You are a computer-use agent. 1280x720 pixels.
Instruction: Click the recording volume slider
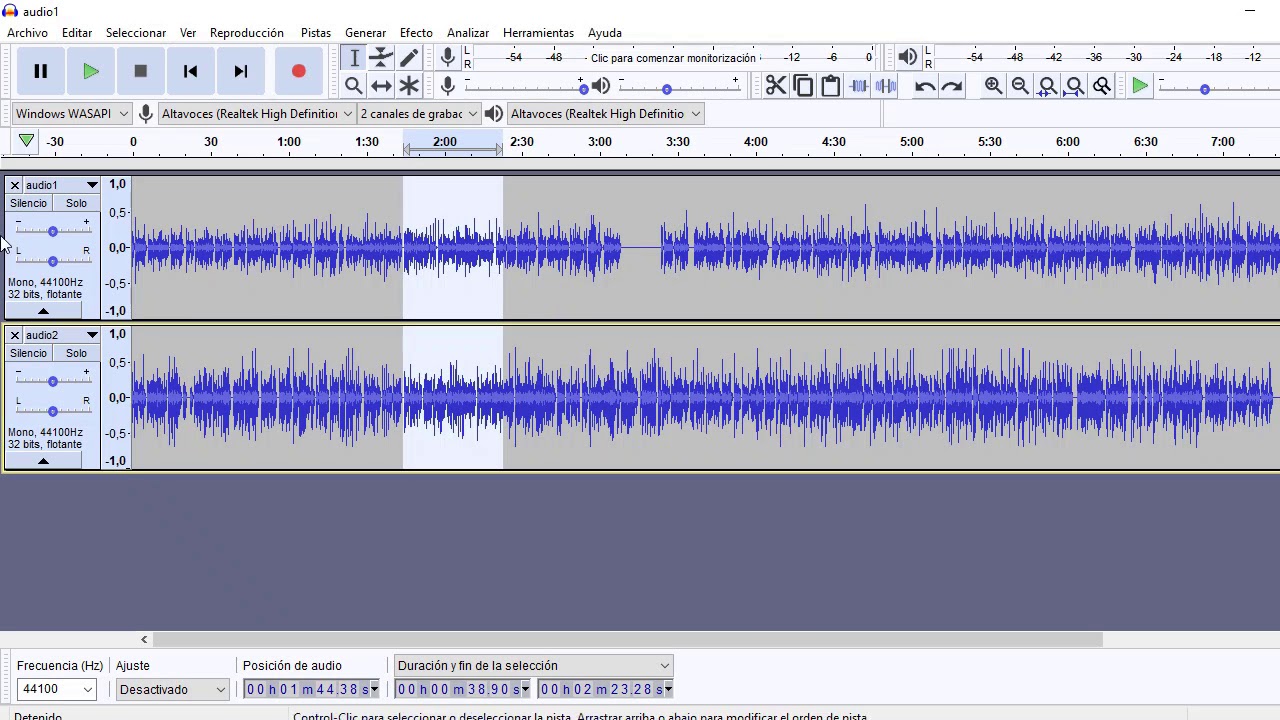525,88
